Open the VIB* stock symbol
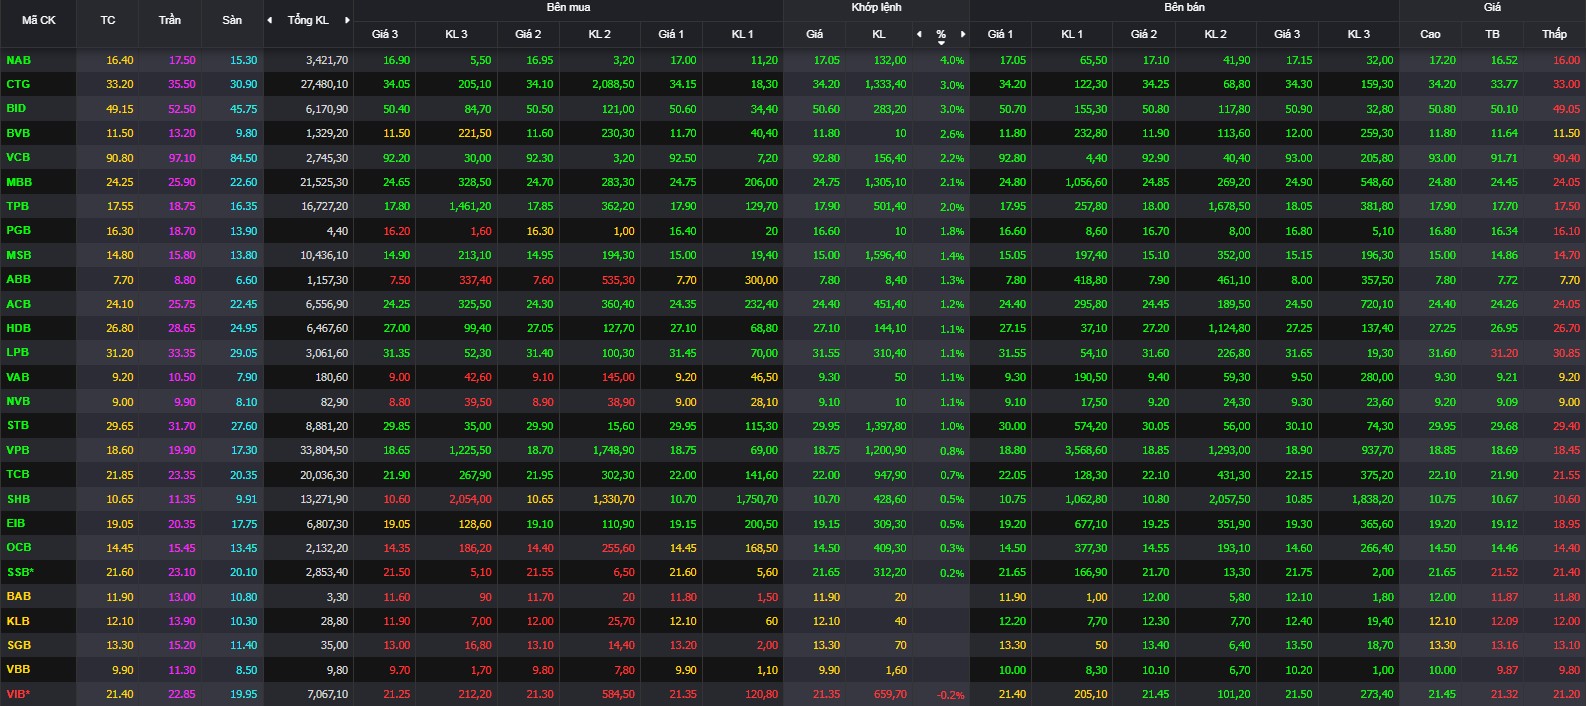1586x706 pixels. (18, 694)
